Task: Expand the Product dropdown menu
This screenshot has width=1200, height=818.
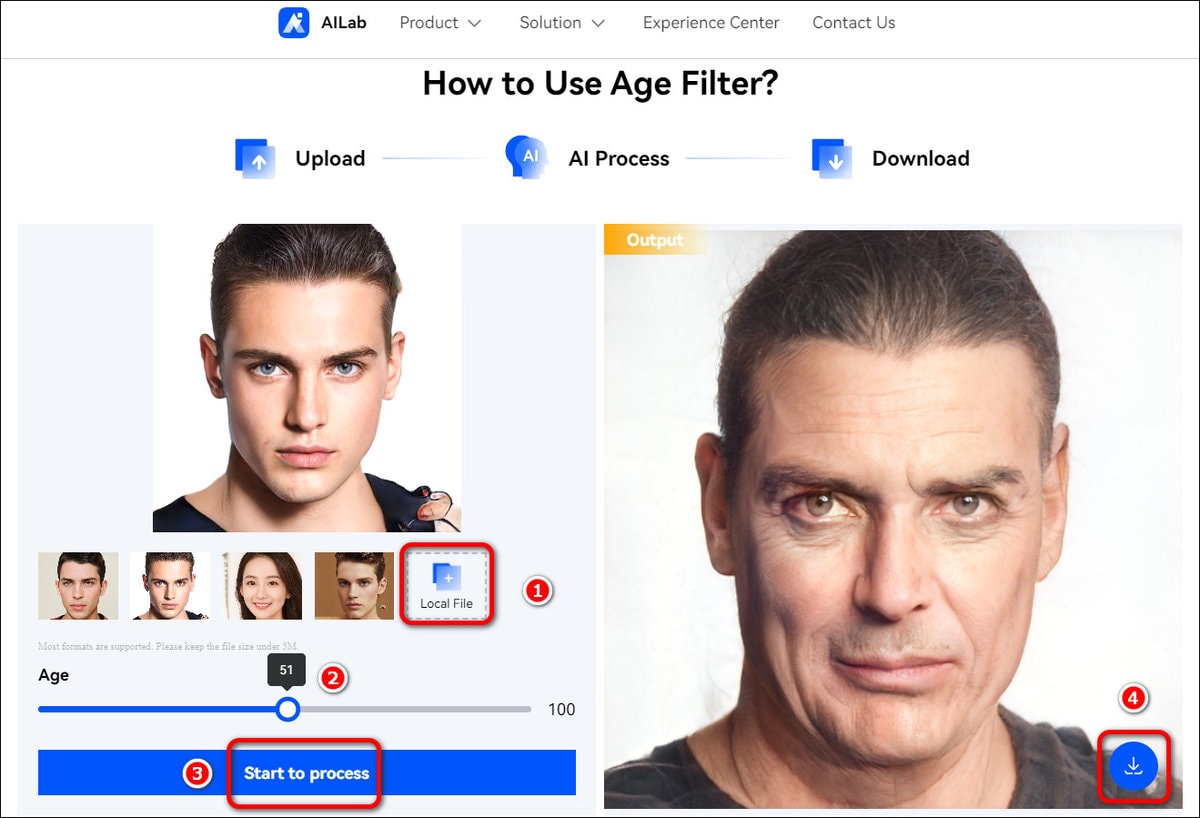Action: coord(440,22)
